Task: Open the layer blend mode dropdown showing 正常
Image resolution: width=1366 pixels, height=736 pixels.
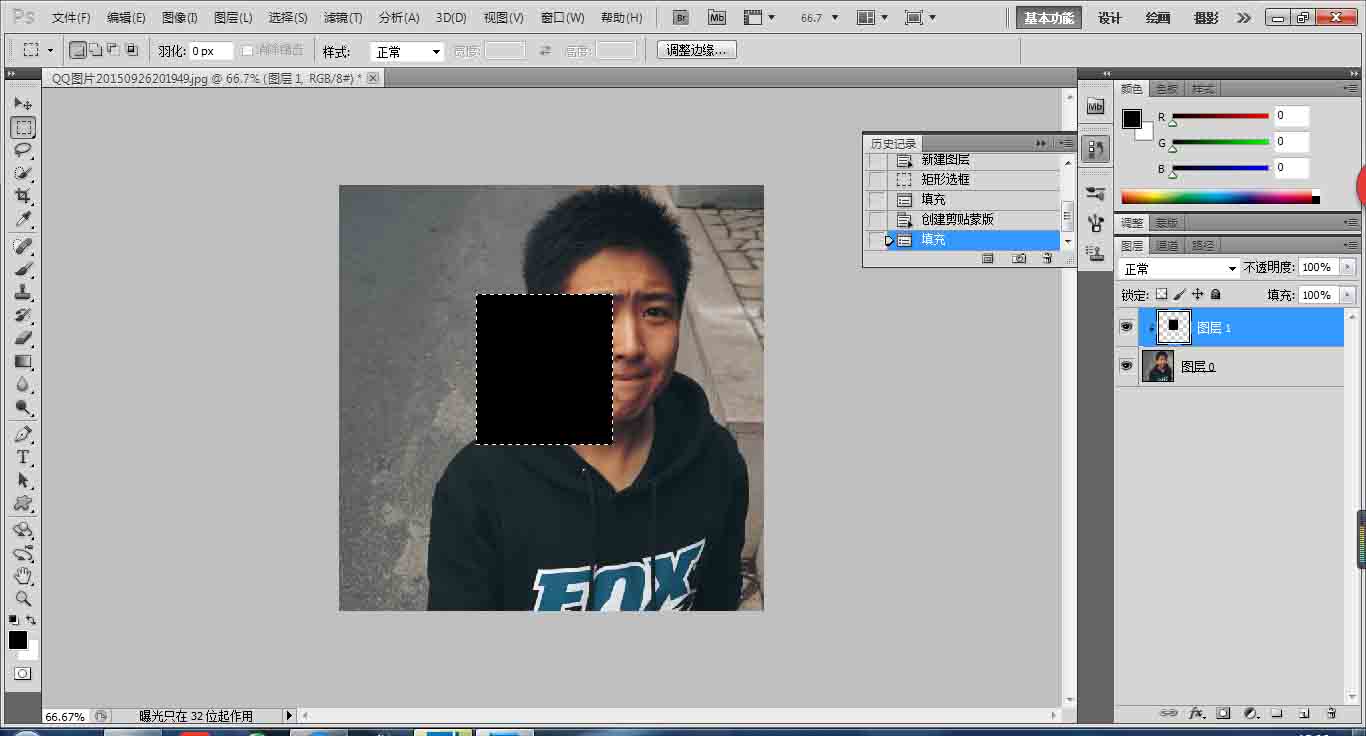Action: tap(1178, 267)
